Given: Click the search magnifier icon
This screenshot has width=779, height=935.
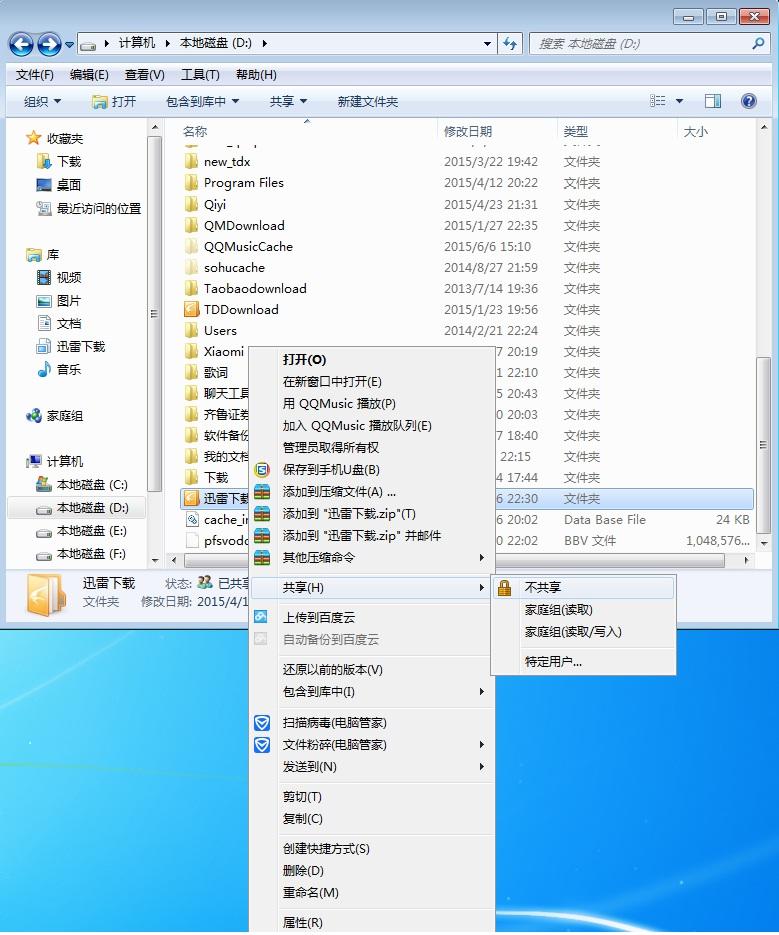Looking at the screenshot, I should tap(758, 44).
